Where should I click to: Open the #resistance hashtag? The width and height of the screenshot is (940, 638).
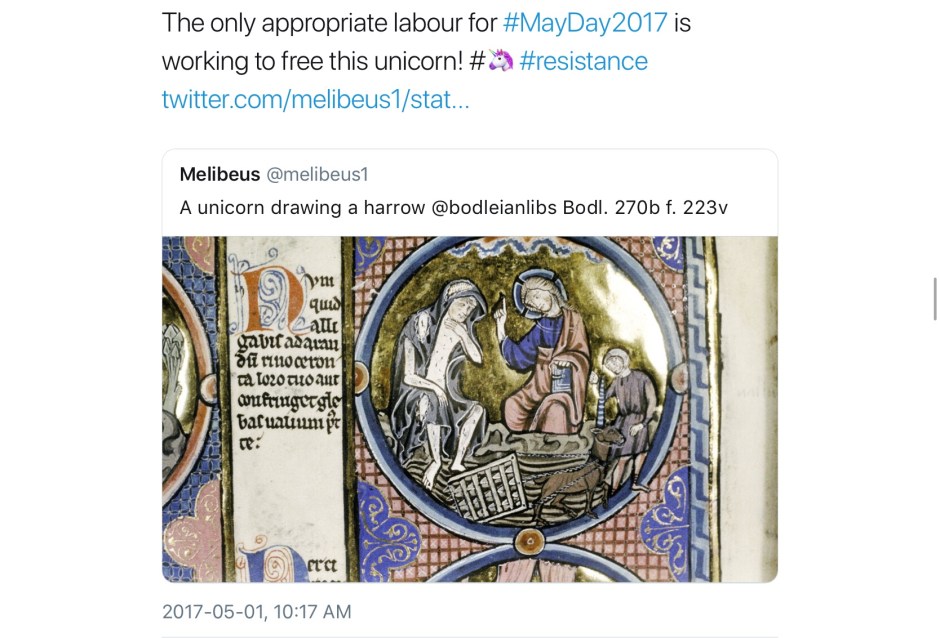(x=584, y=61)
